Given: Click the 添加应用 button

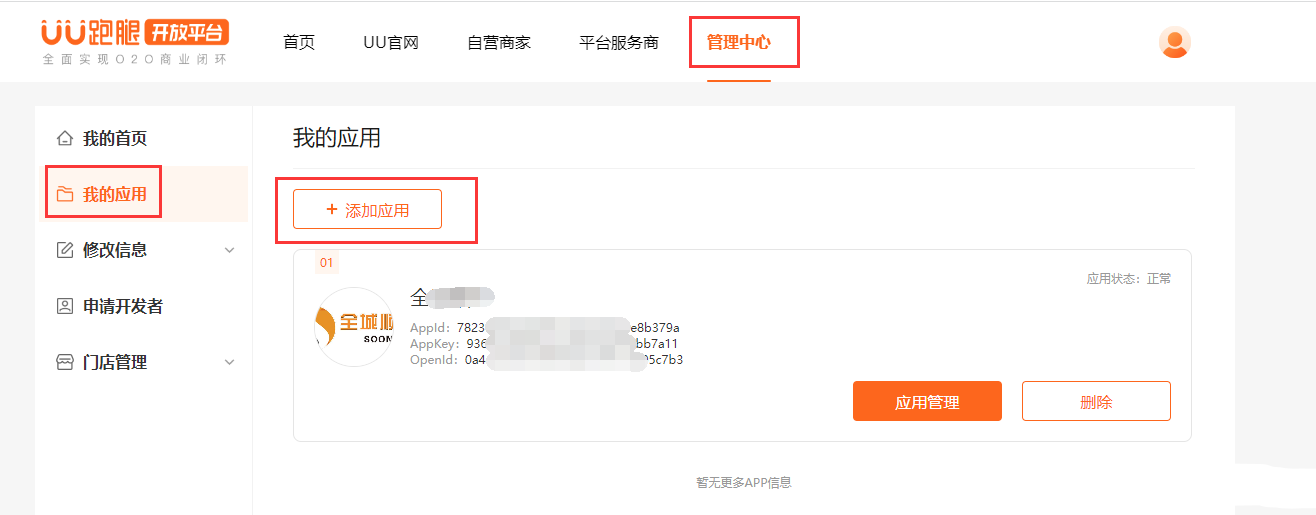Looking at the screenshot, I should pos(367,209).
